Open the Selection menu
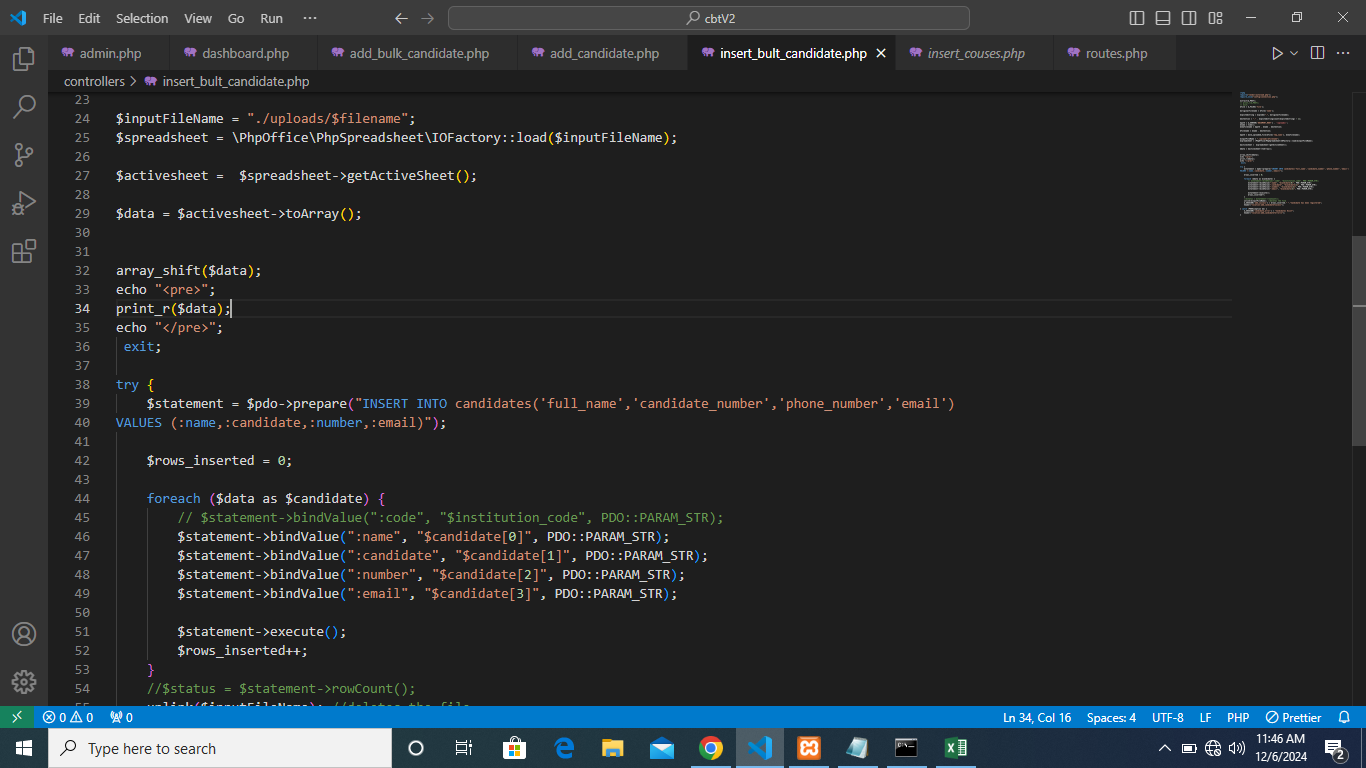This screenshot has width=1366, height=768. coord(142,18)
